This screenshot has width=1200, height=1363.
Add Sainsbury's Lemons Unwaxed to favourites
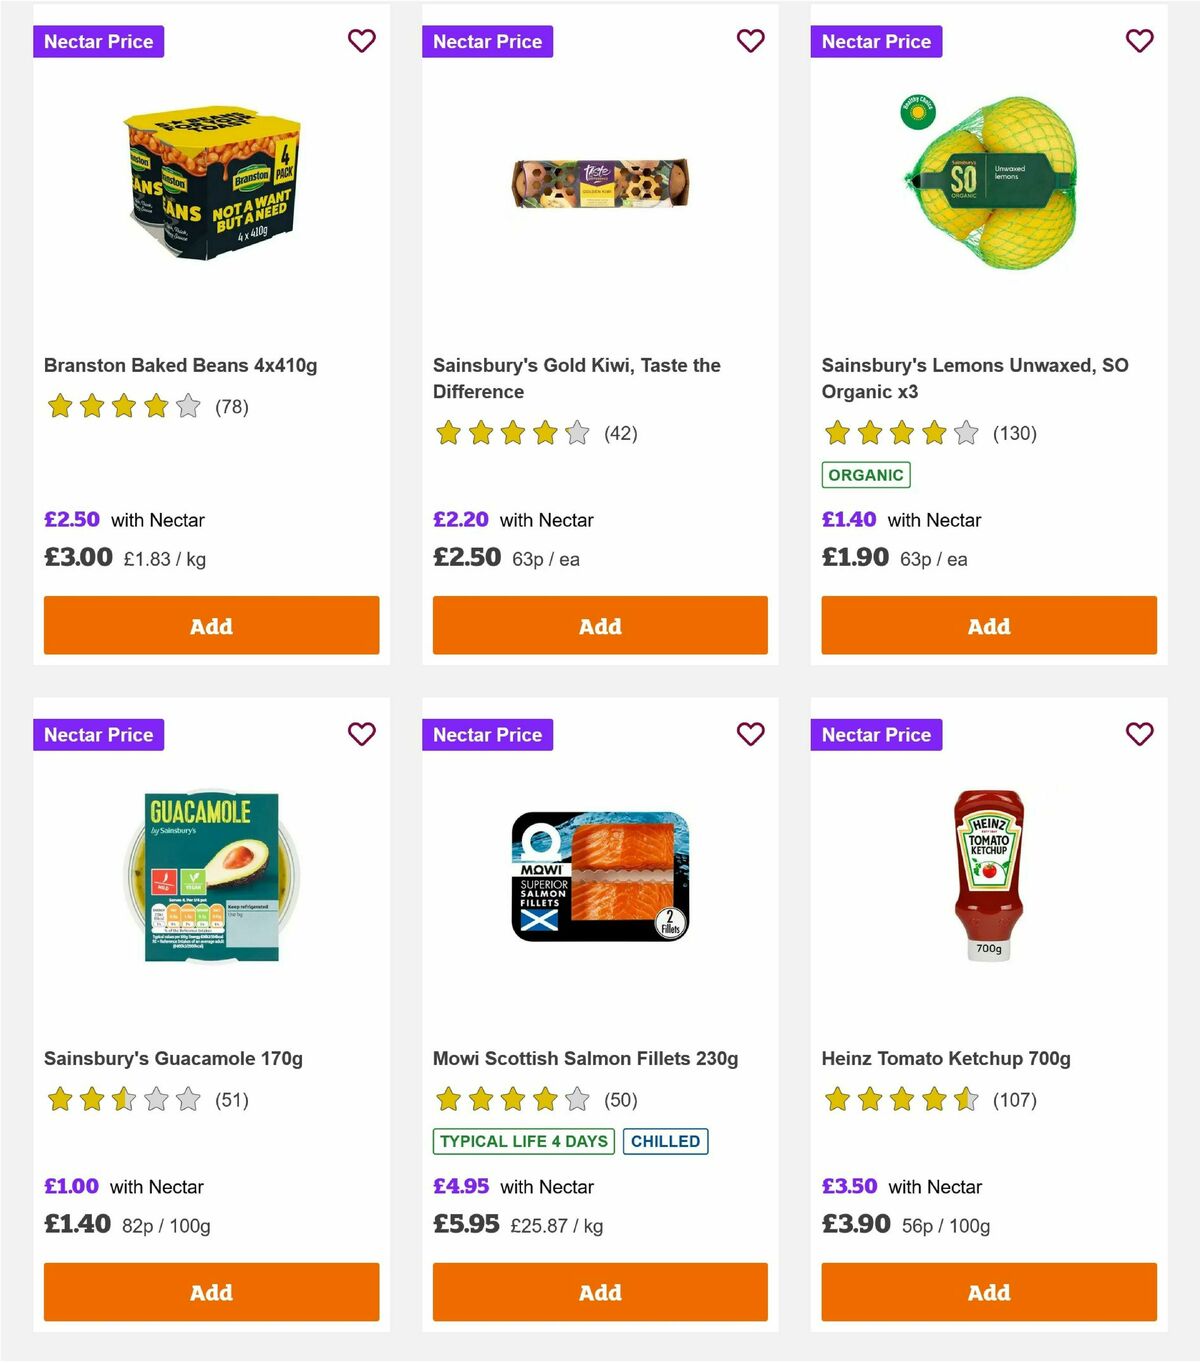[x=1139, y=41]
